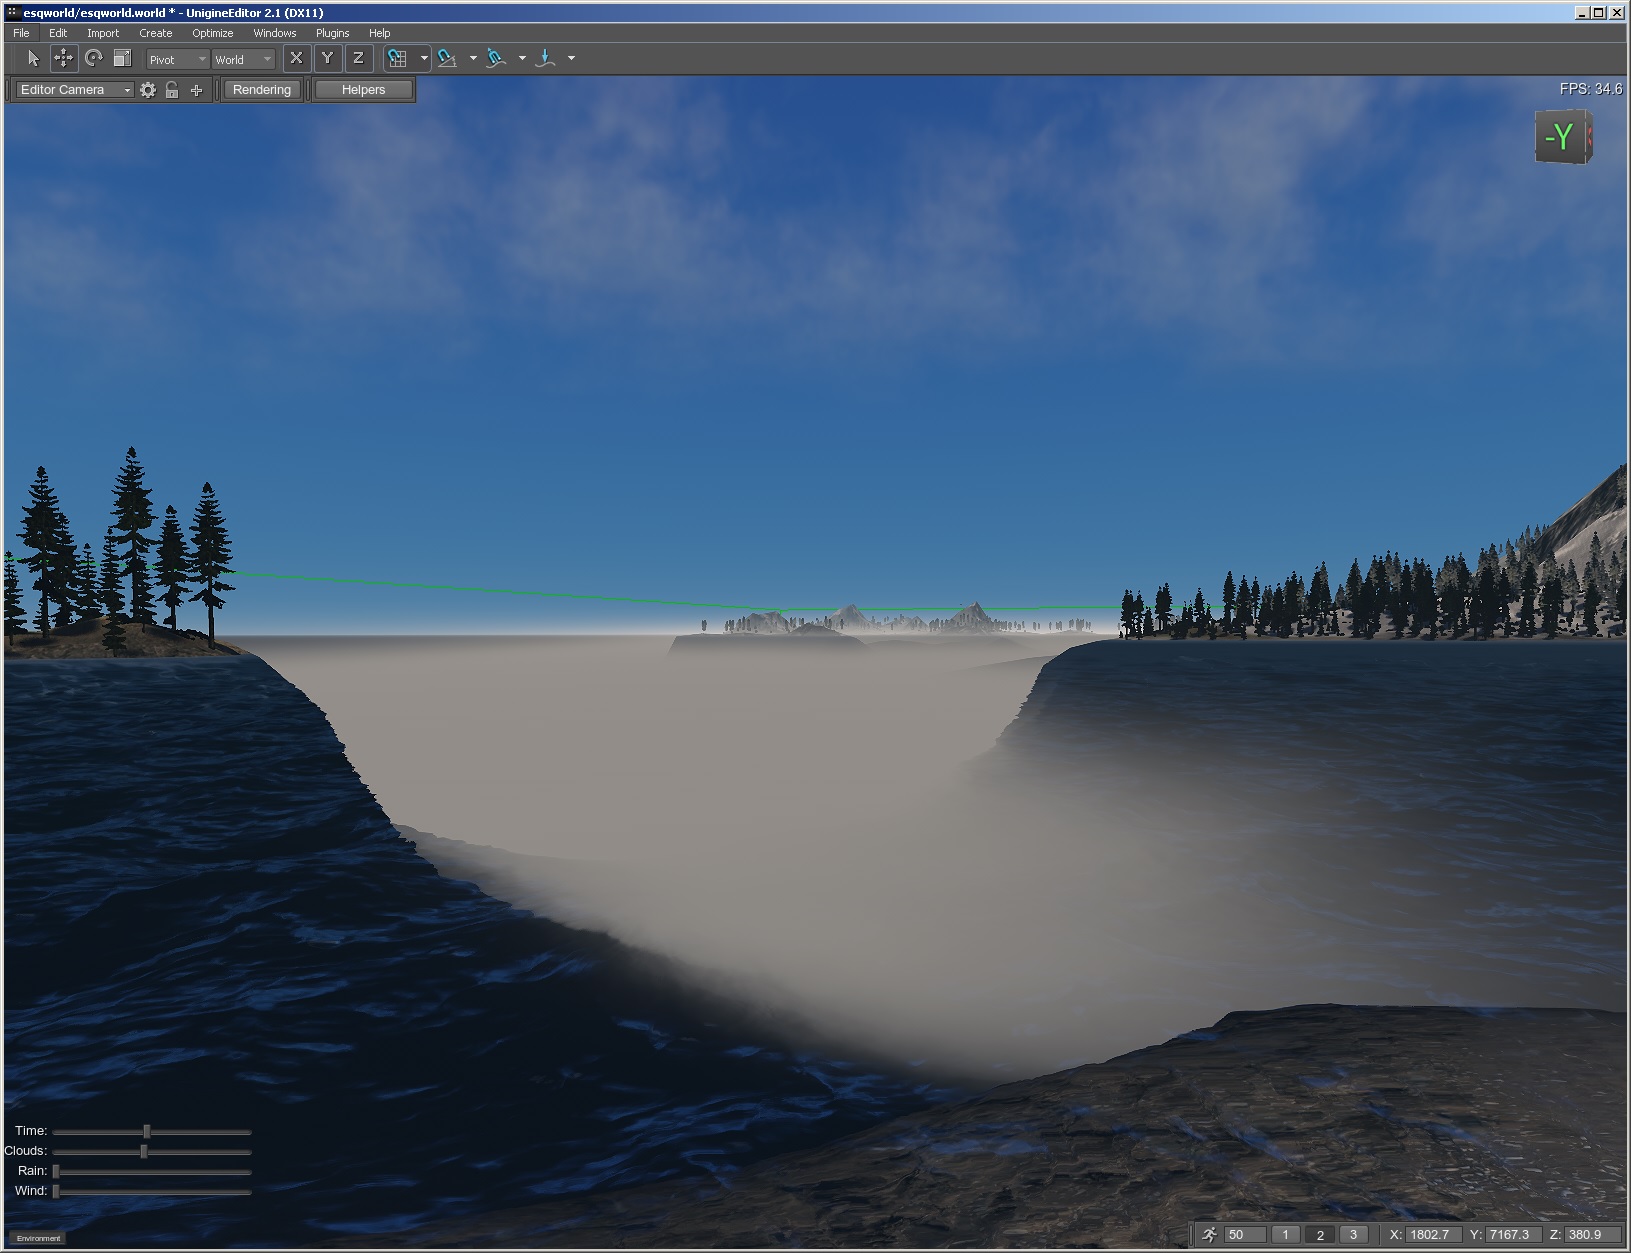Image resolution: width=1631 pixels, height=1253 pixels.
Task: Open the World coordinate system dropdown
Action: pyautogui.click(x=243, y=60)
